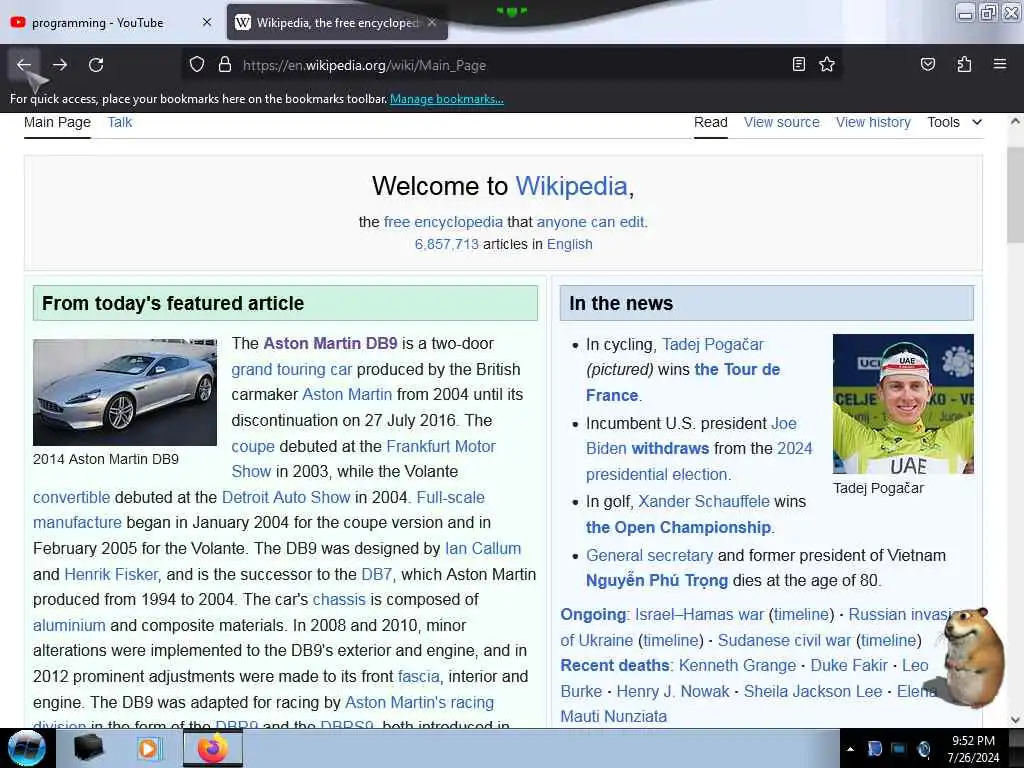Open the Wikipedia link in welcome heading
Screen dimensions: 1024x768
coord(571,187)
